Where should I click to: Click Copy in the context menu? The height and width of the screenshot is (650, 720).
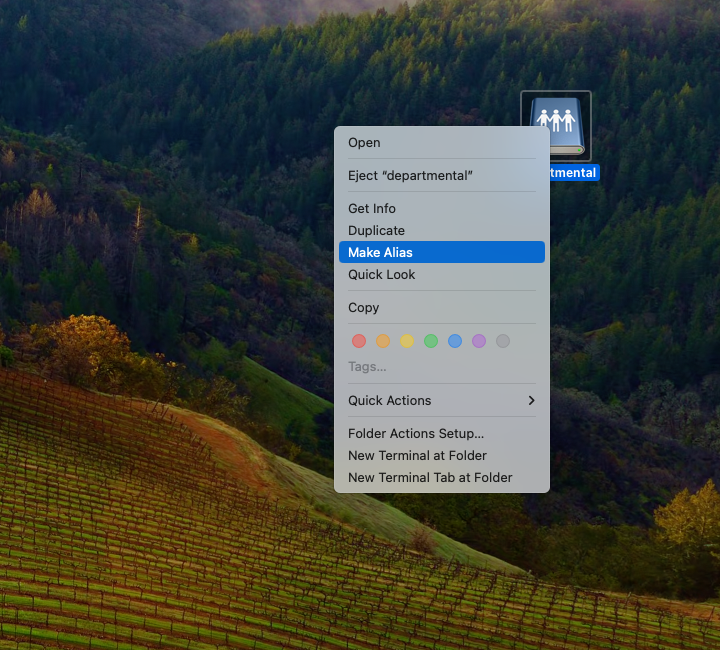point(363,308)
